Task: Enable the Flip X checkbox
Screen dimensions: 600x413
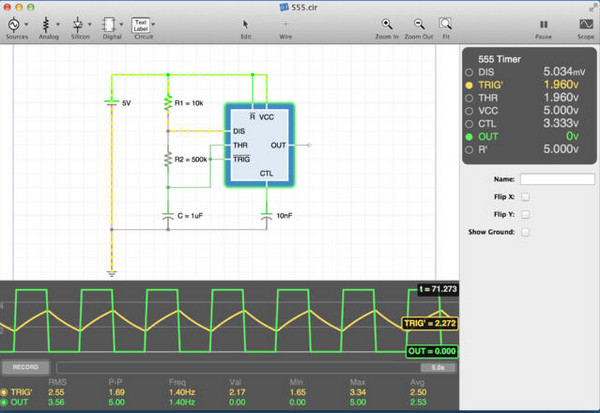Action: coord(526,197)
